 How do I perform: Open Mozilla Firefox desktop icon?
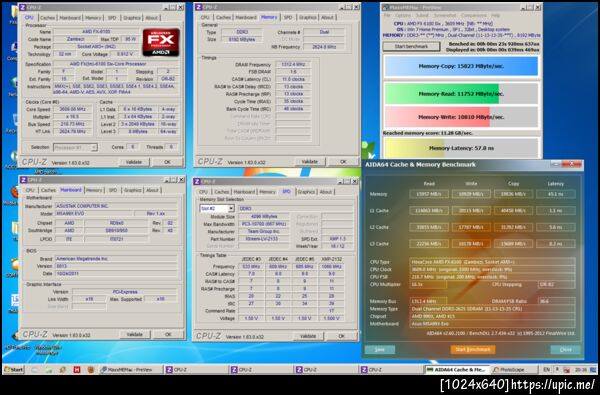(14, 192)
